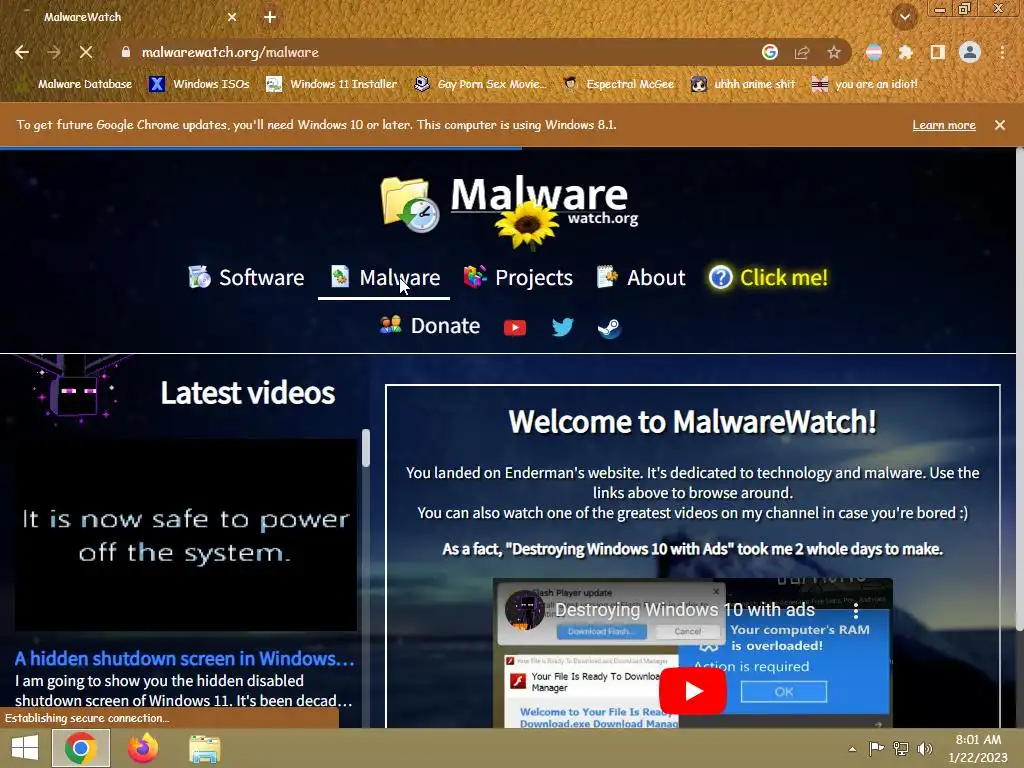Close the MalwareWatch tab
Screen dimensions: 1024x768
coord(232,17)
